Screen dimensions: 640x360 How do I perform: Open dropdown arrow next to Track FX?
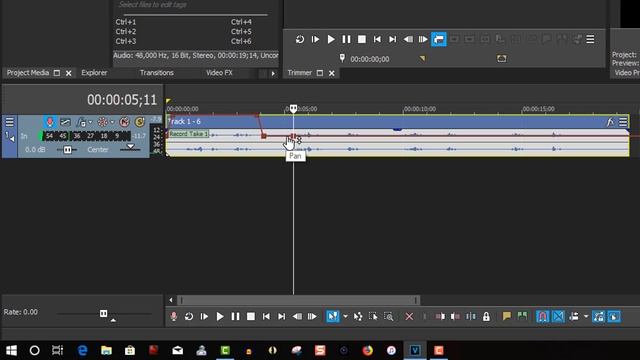pyautogui.click(x=90, y=122)
